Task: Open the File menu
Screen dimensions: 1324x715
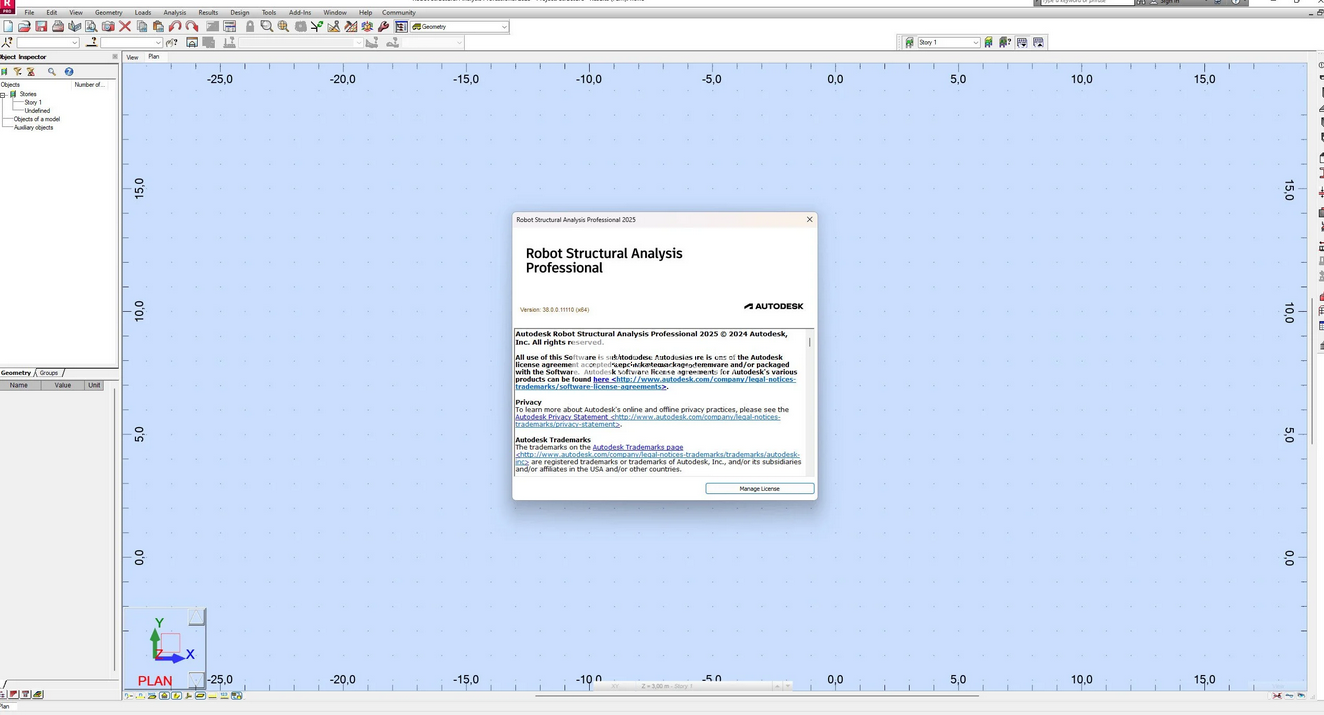Action: [x=29, y=13]
